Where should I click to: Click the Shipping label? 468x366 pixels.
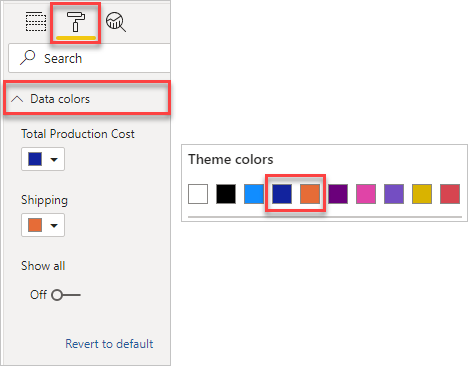coord(44,200)
